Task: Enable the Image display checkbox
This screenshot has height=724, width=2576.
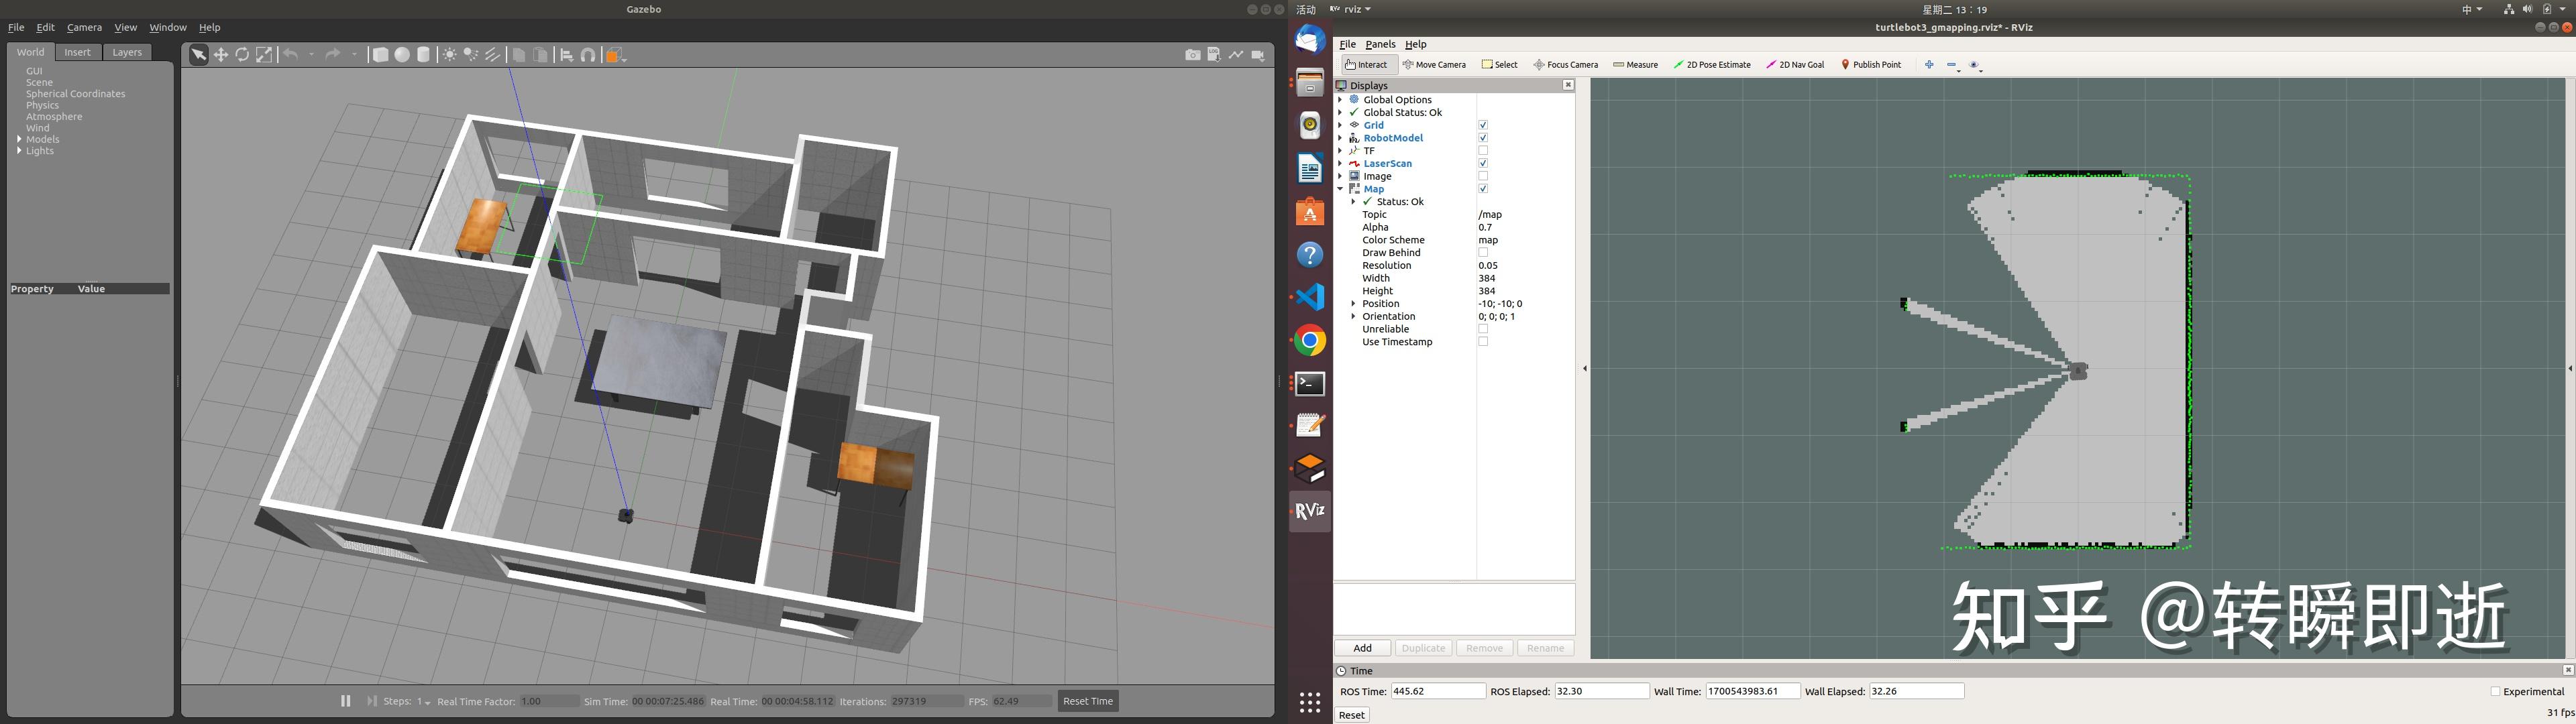Action: point(1483,176)
